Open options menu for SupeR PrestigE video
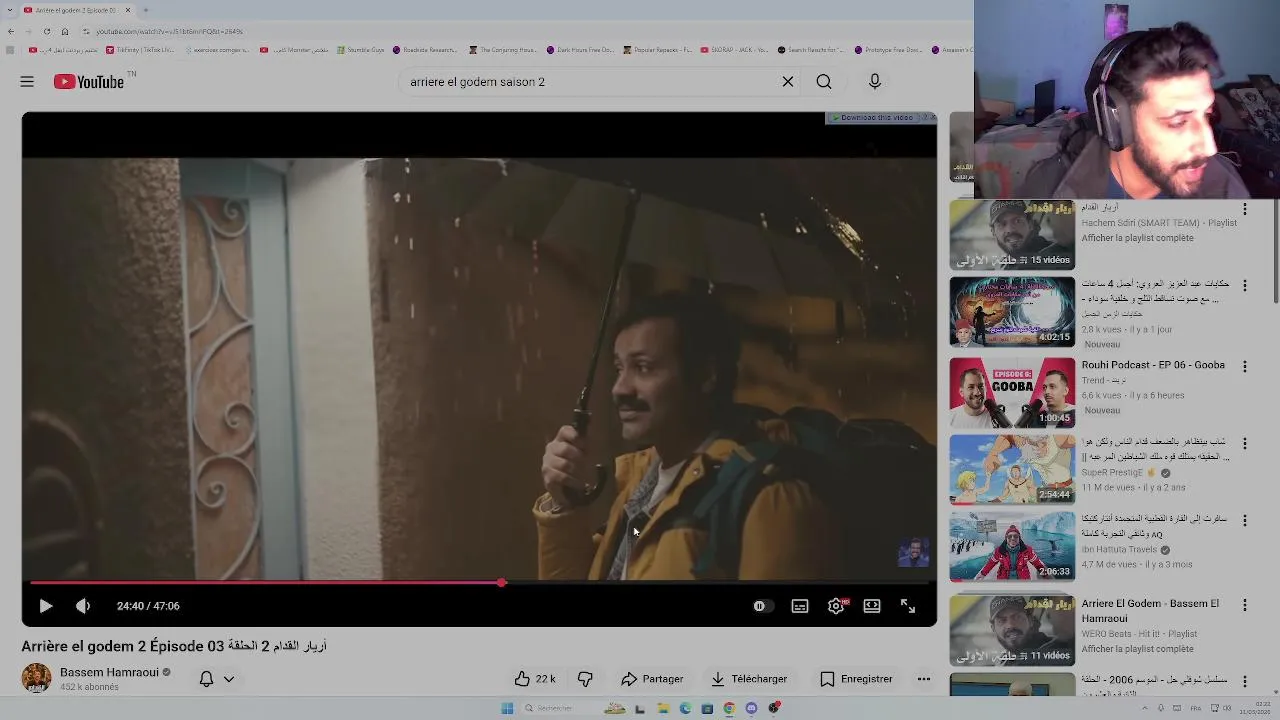The height and width of the screenshot is (720, 1280). pos(1245,443)
